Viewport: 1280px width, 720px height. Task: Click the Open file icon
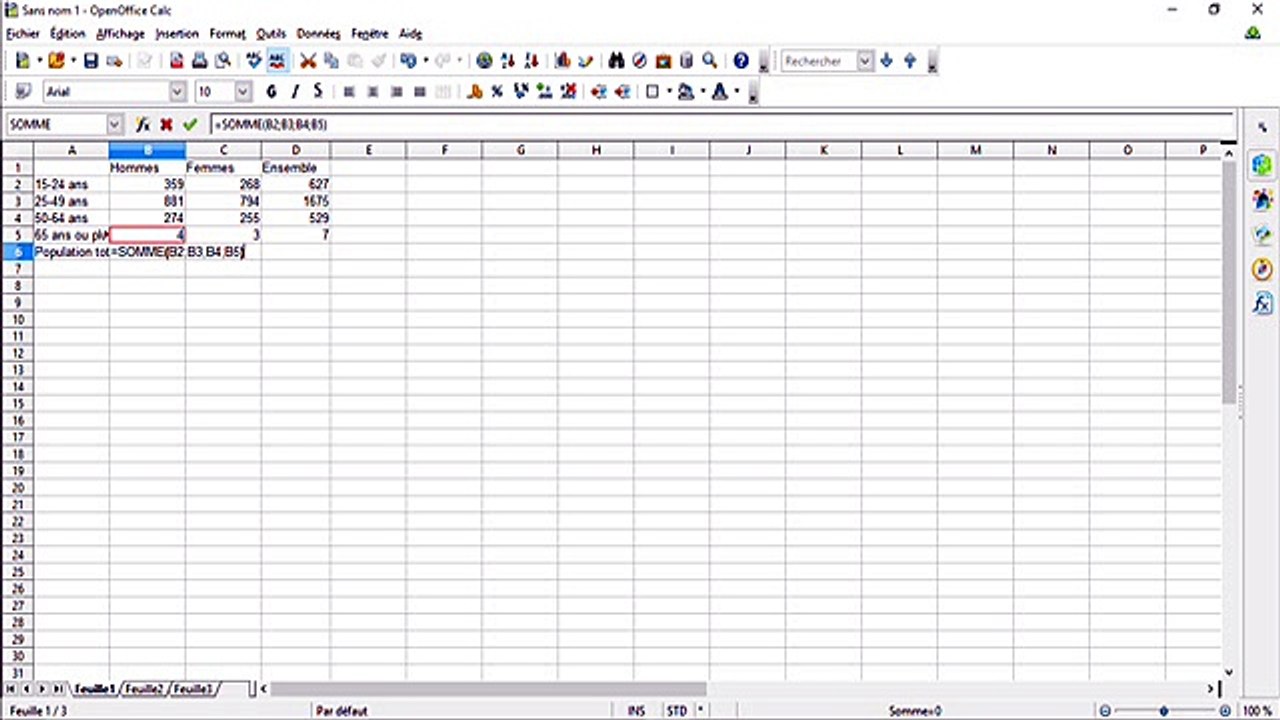(x=56, y=61)
